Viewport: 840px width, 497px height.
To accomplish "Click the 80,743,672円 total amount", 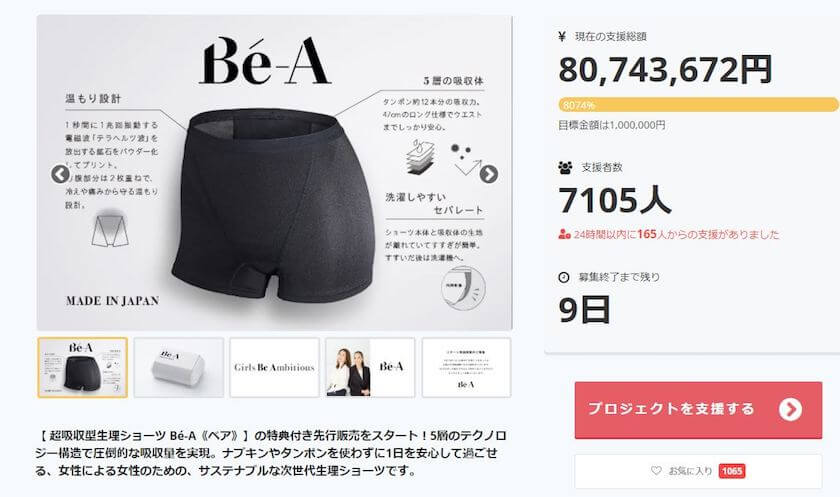I will click(665, 70).
